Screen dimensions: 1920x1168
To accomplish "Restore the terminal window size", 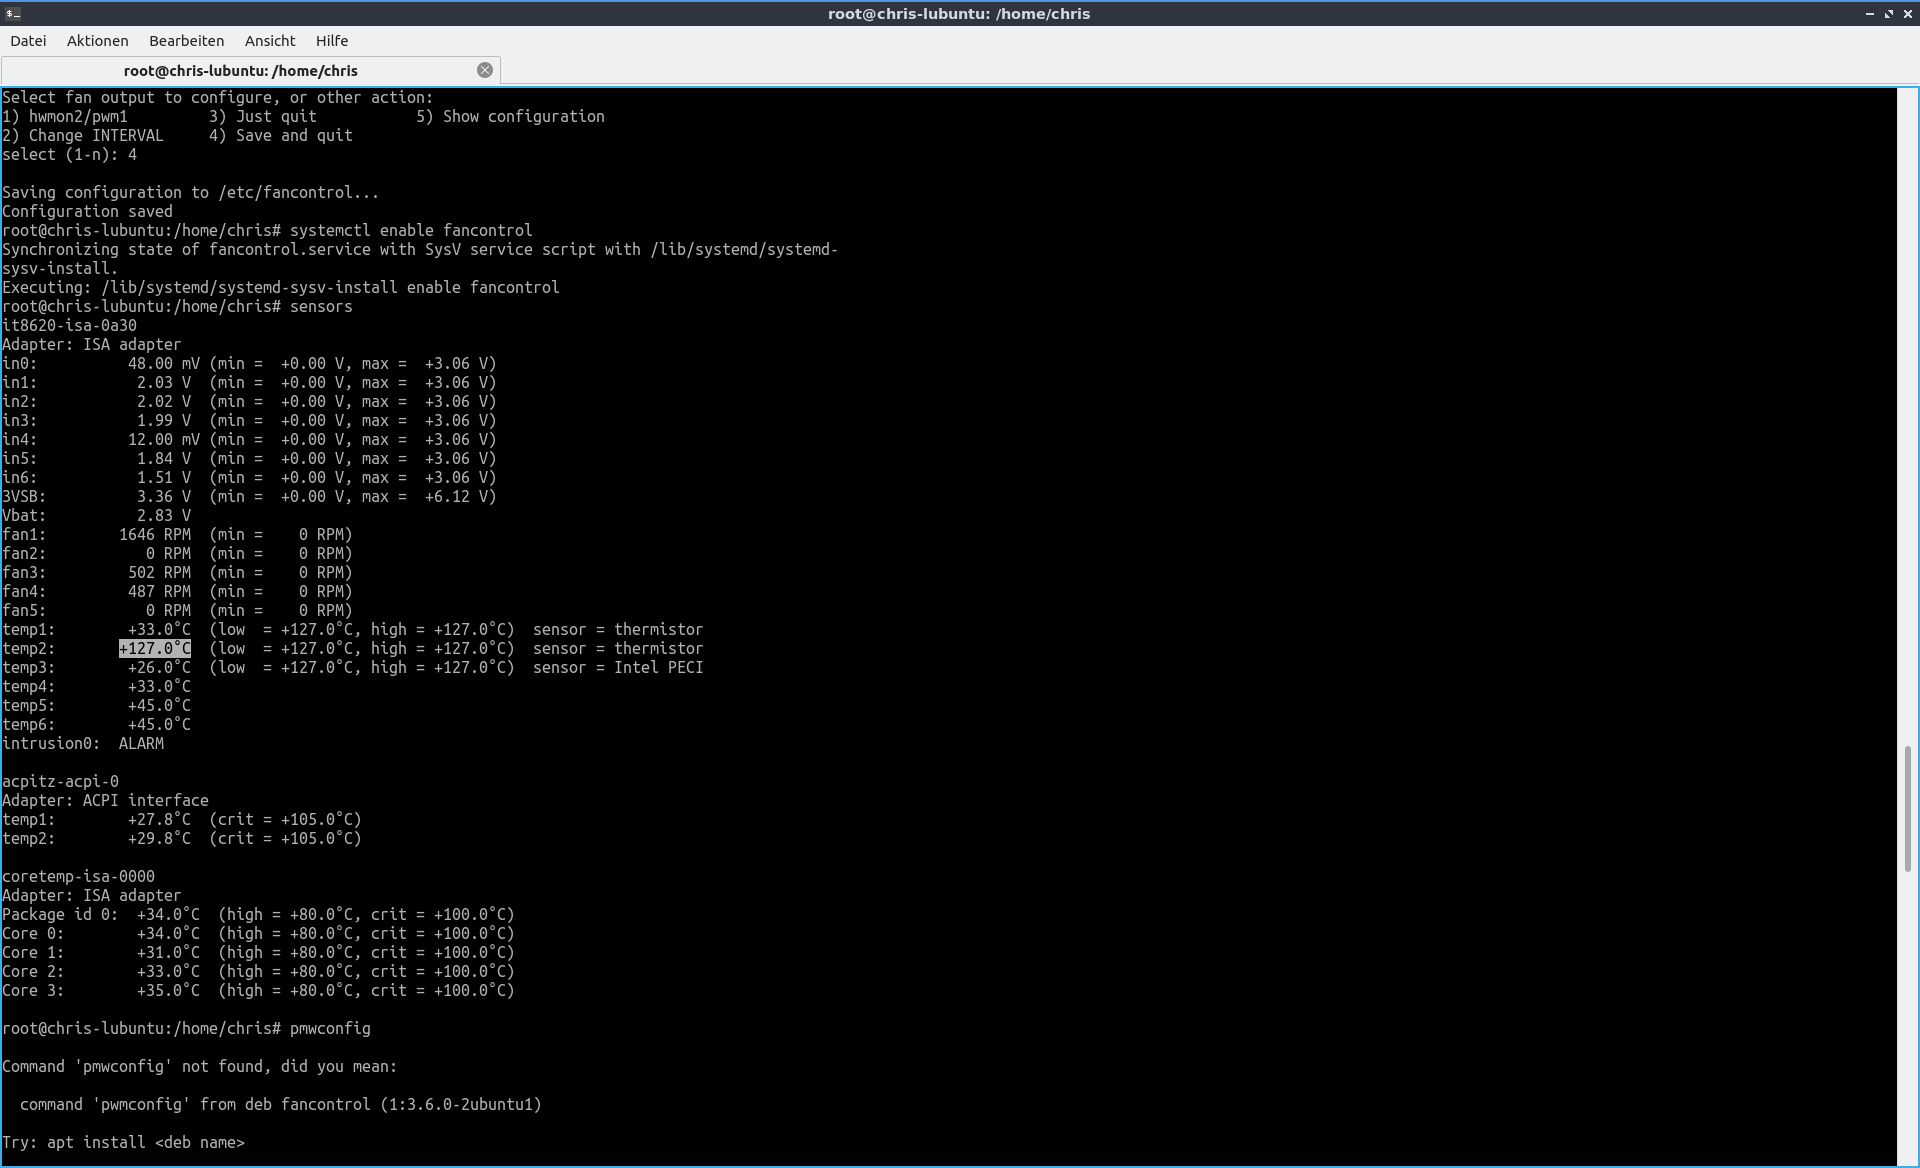I will pos(1888,13).
